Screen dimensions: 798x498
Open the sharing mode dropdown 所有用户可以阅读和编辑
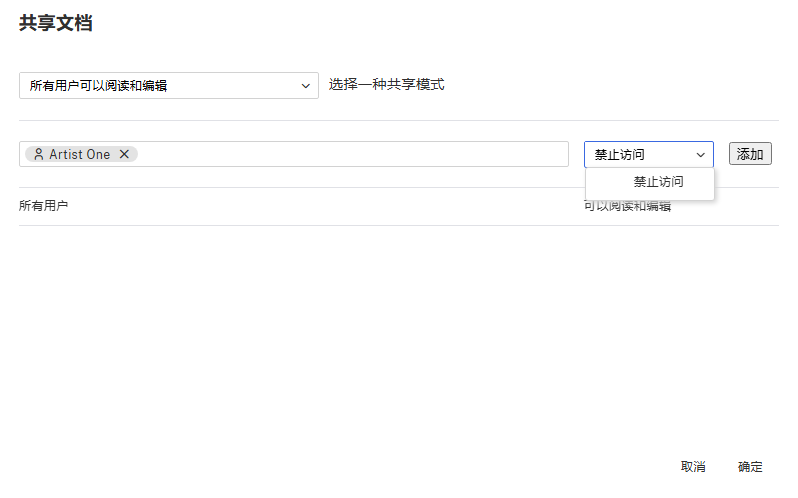pos(169,85)
